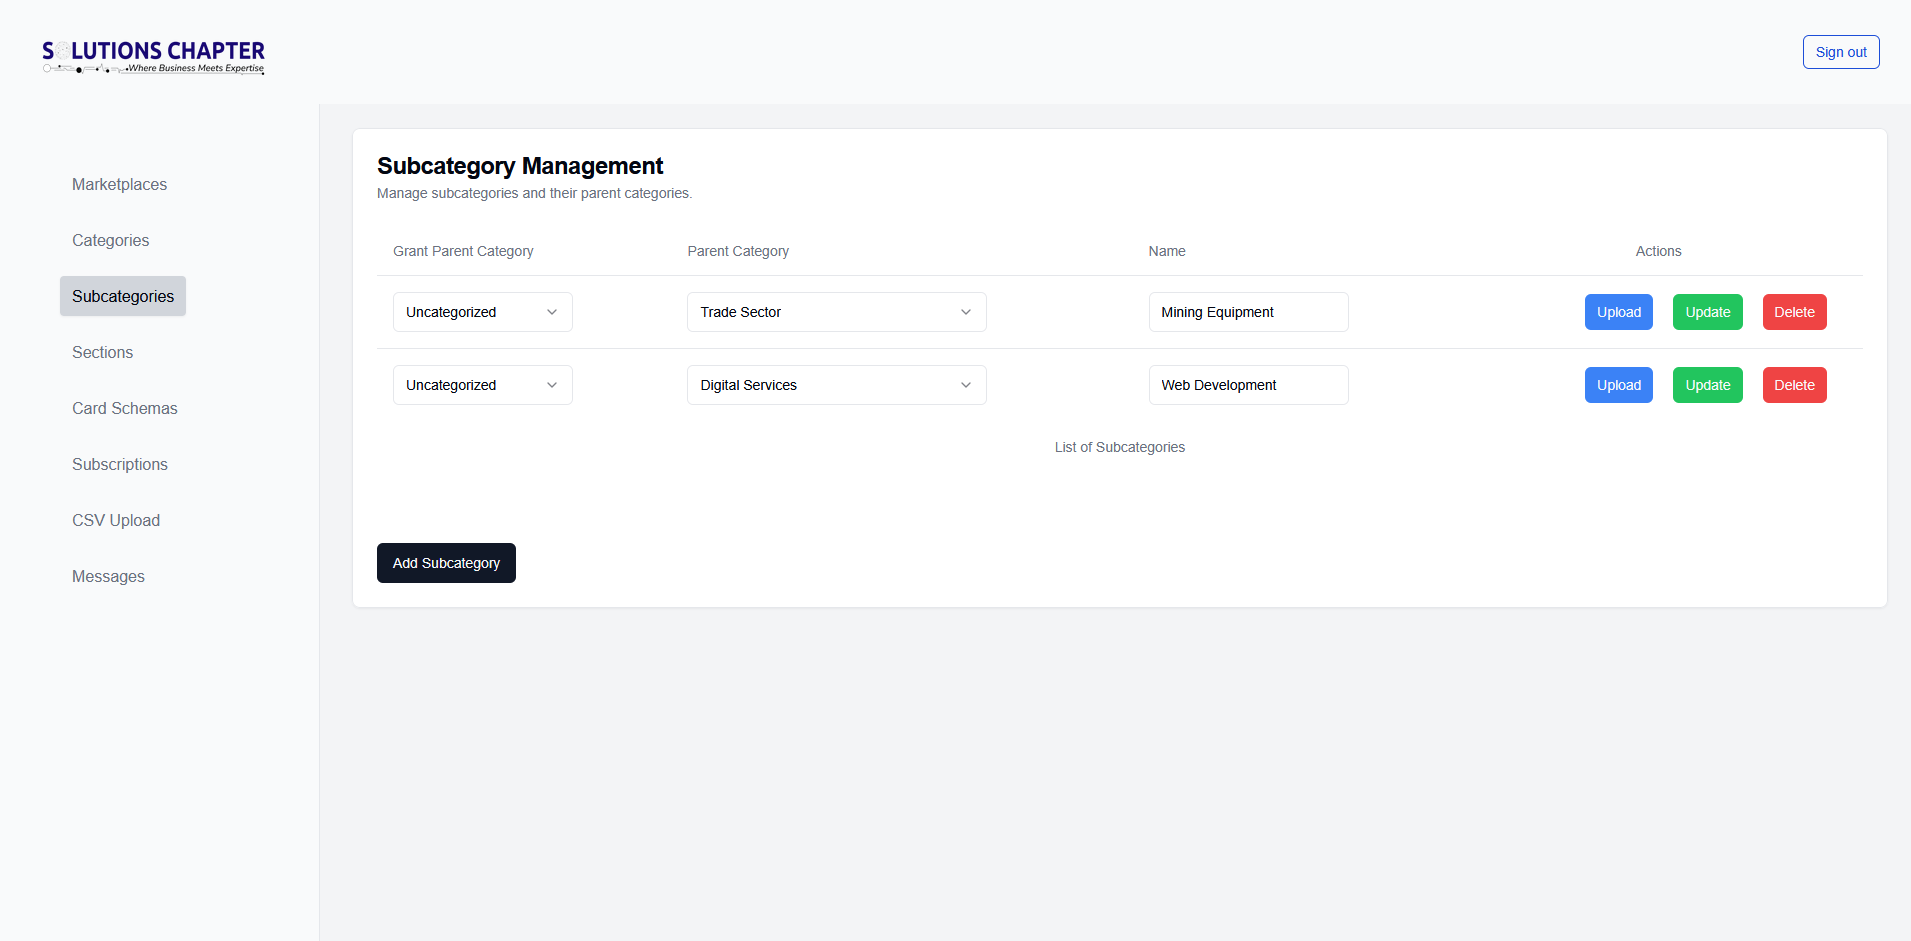Open Messages in the sidebar
Screen dimensions: 1911x941
point(108,576)
